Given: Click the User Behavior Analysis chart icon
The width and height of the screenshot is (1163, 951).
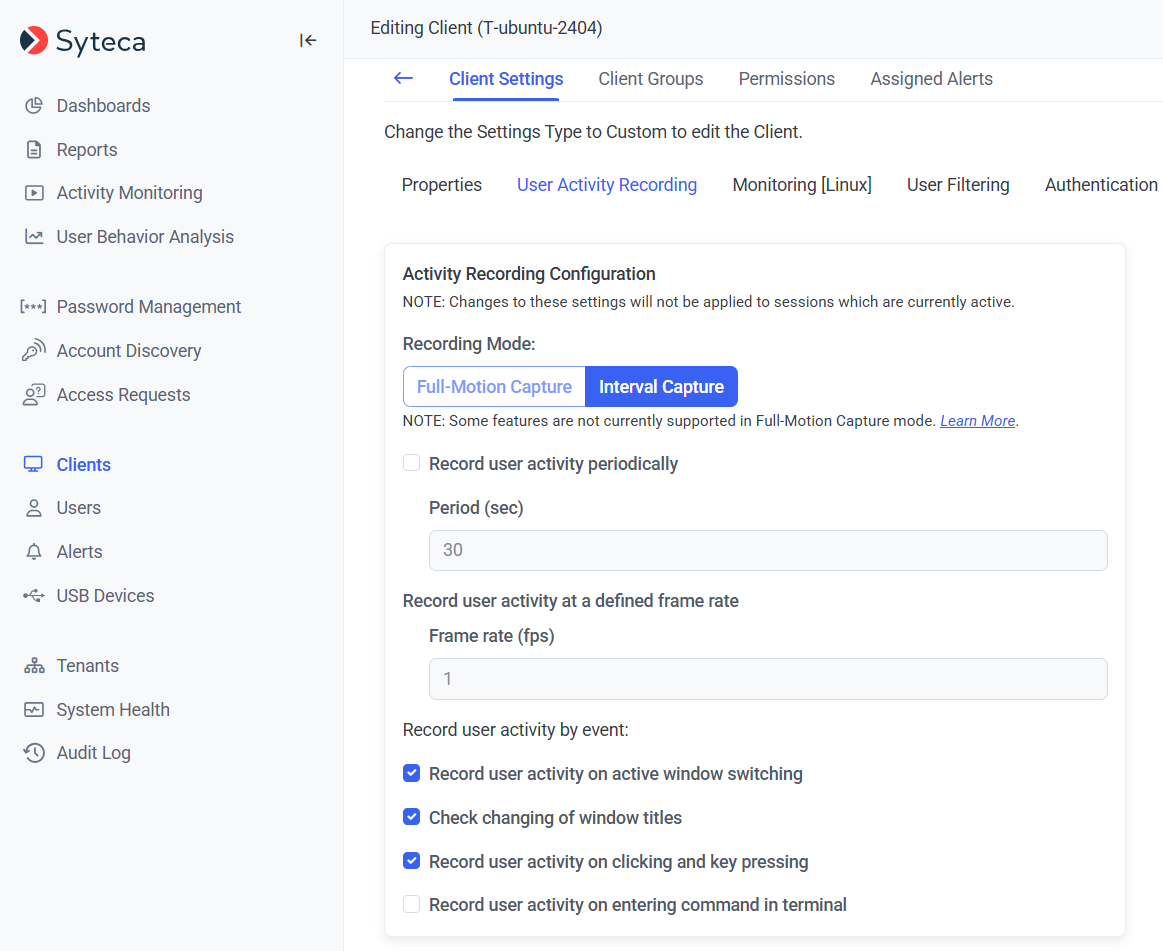Looking at the screenshot, I should pyautogui.click(x=34, y=237).
